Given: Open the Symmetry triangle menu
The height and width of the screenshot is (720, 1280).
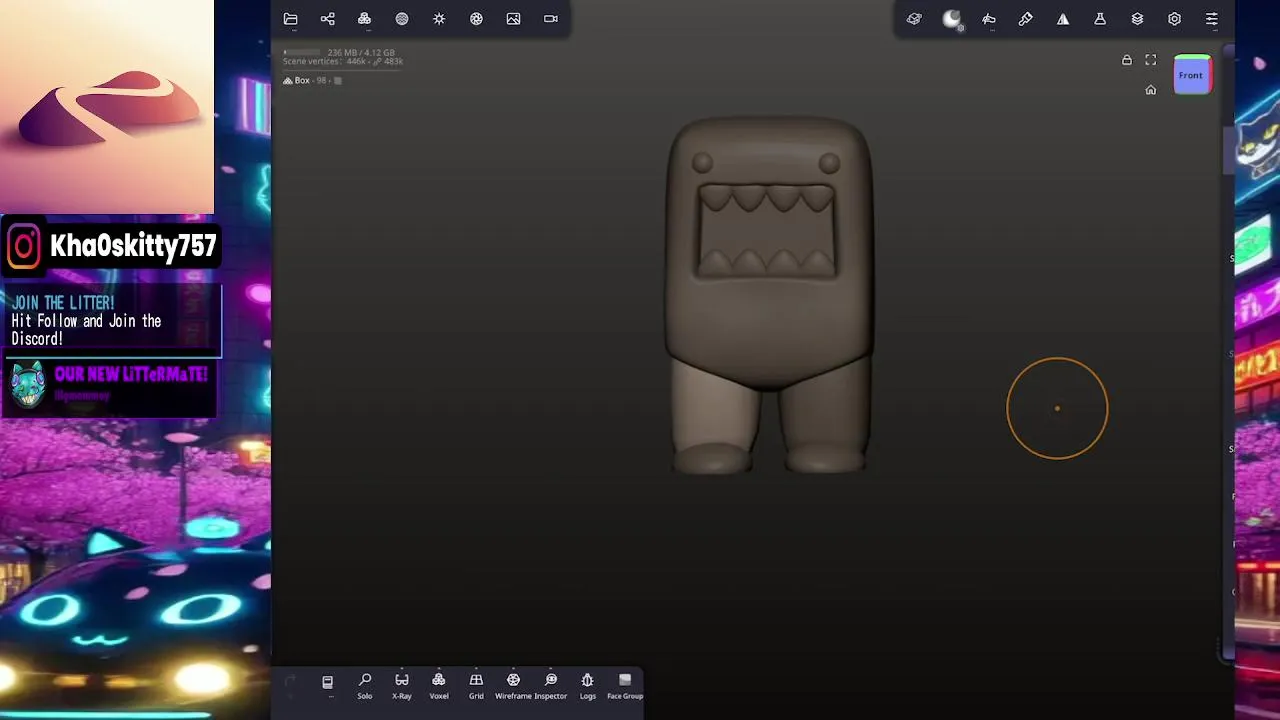Looking at the screenshot, I should [x=1063, y=19].
